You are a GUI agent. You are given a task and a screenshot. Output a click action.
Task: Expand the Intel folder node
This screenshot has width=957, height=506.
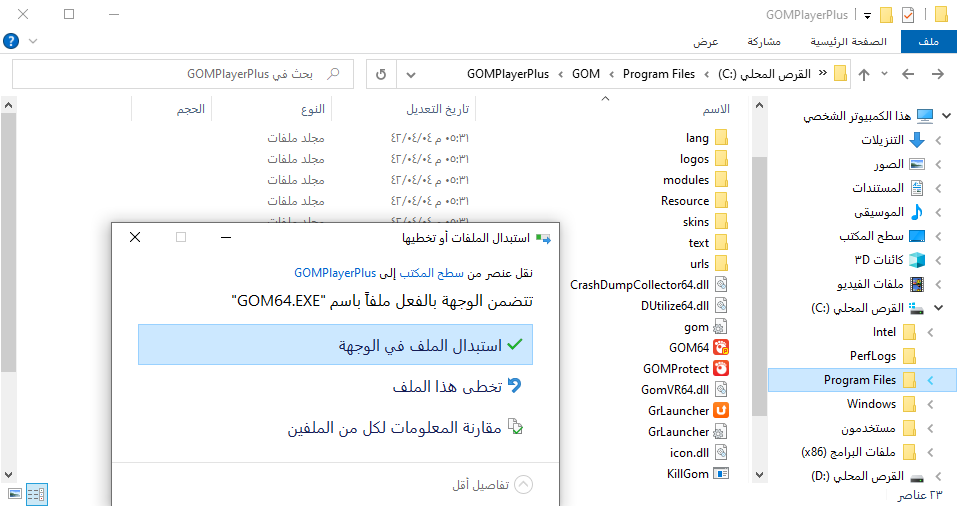coord(930,332)
